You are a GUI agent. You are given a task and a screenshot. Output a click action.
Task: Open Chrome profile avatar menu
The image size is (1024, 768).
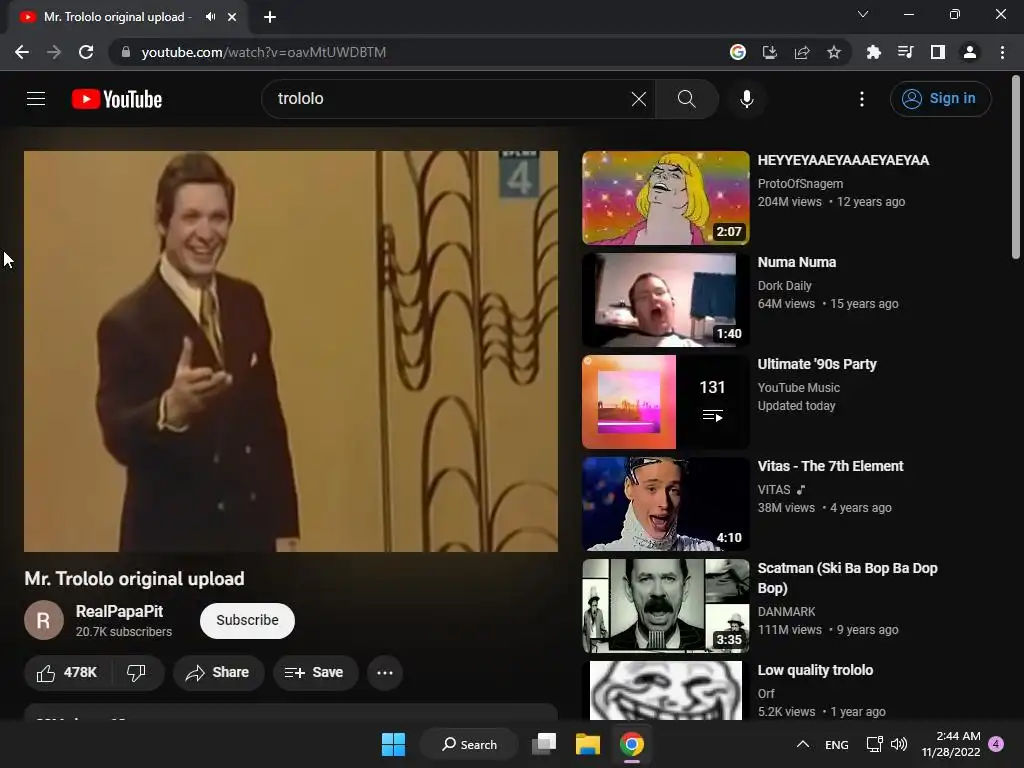pos(970,52)
